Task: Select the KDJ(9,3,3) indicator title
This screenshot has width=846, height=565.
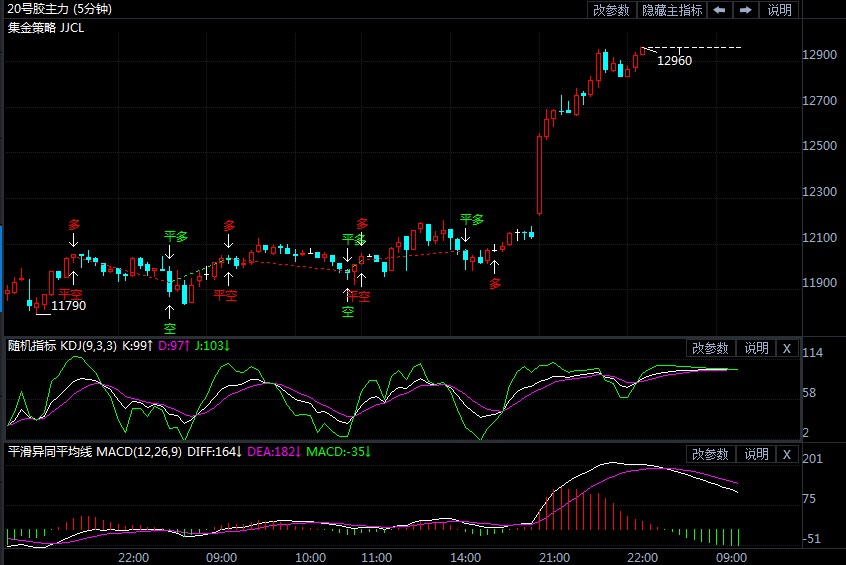Action: 88,346
